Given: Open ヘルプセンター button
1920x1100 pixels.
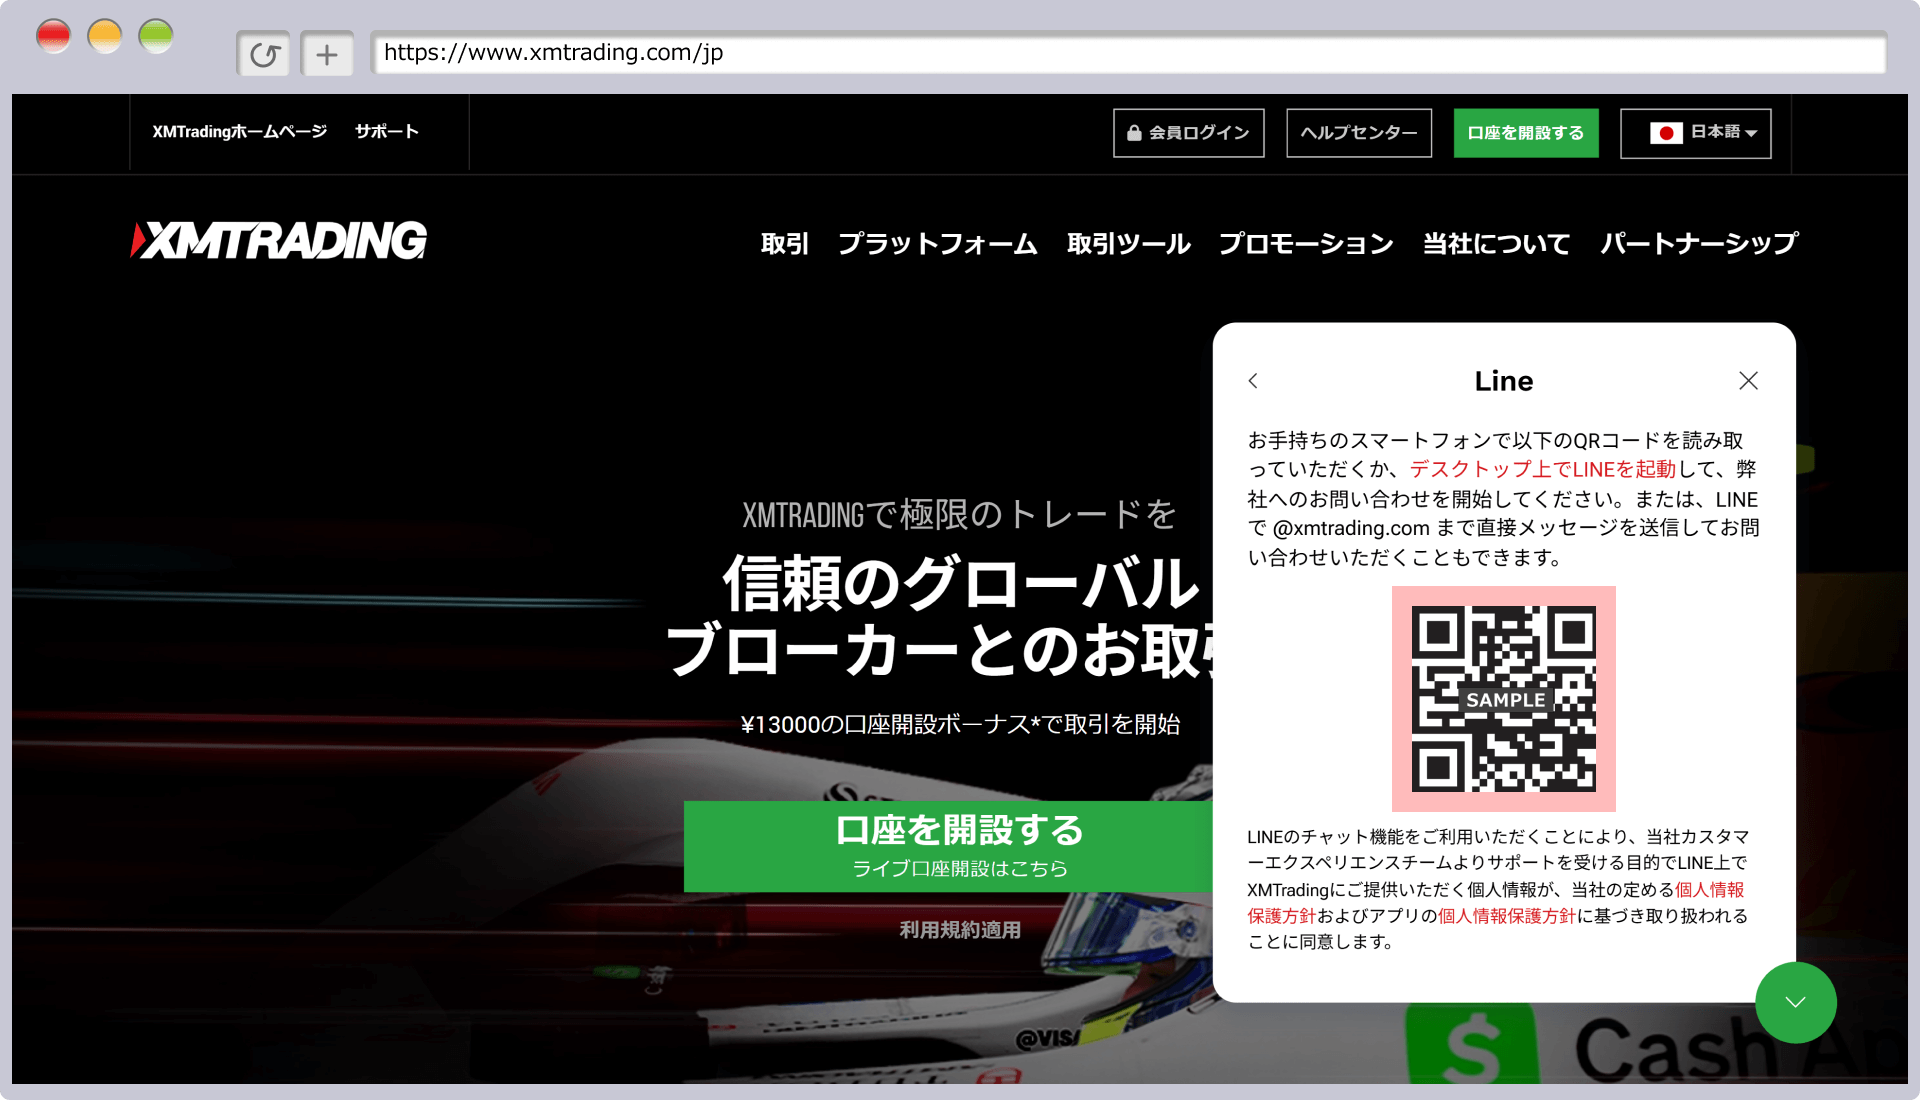Looking at the screenshot, I should click(1359, 133).
